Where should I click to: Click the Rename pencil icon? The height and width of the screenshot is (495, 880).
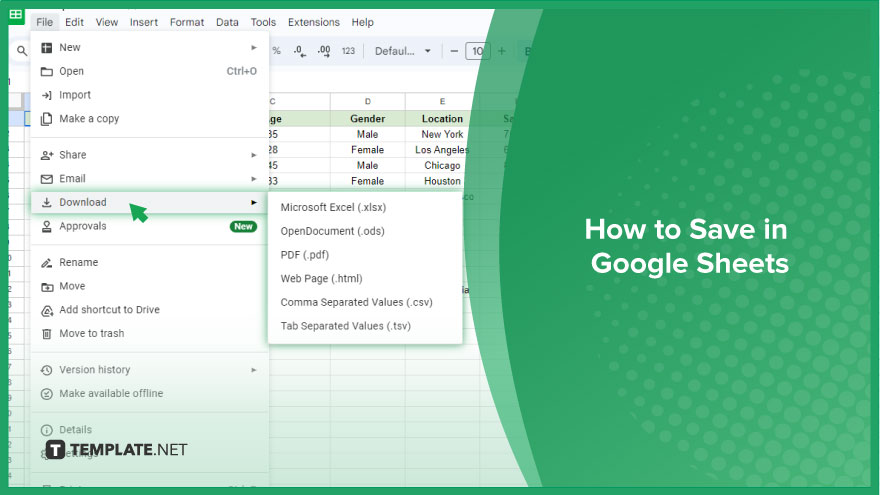(x=47, y=262)
